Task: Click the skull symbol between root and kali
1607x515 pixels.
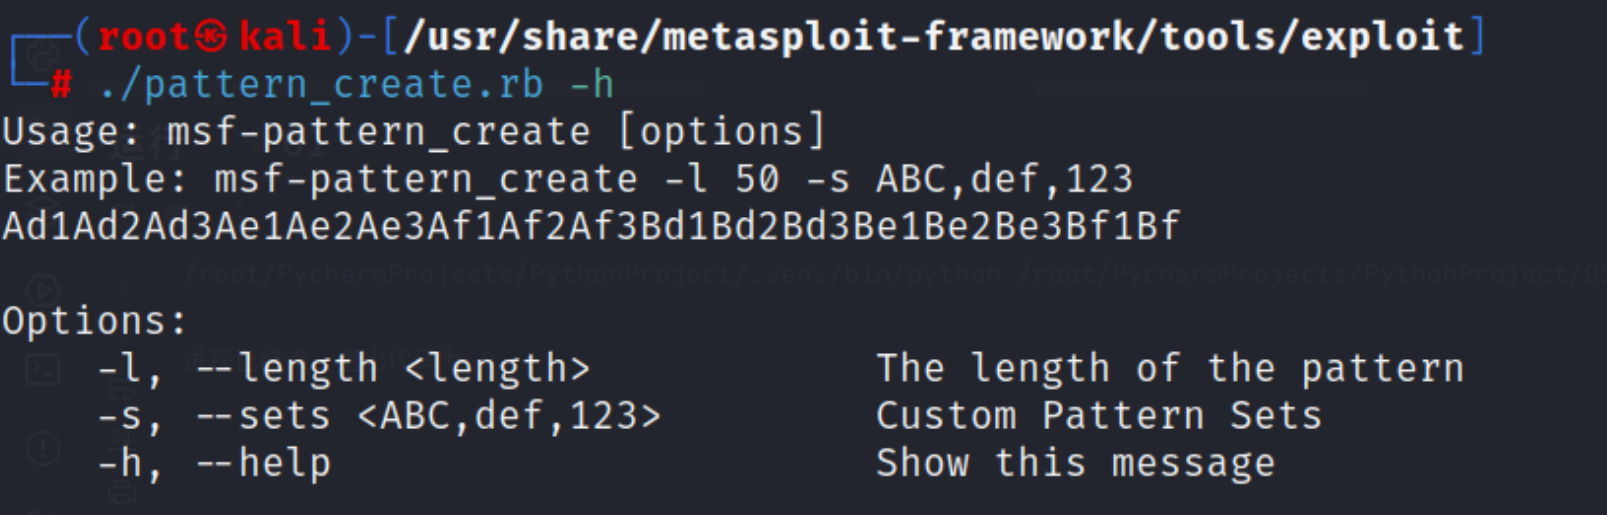Action: (212, 38)
